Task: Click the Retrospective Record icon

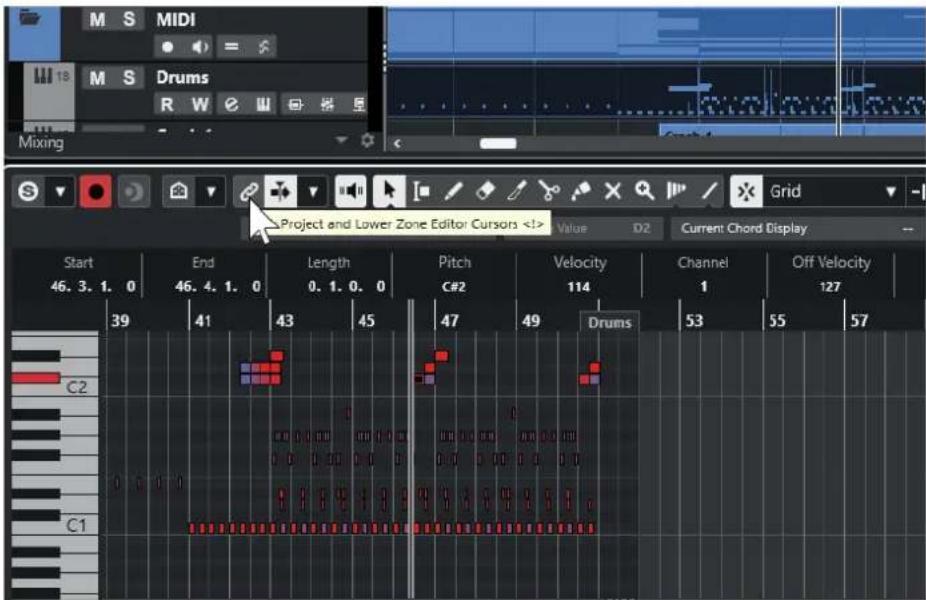Action: [x=133, y=191]
